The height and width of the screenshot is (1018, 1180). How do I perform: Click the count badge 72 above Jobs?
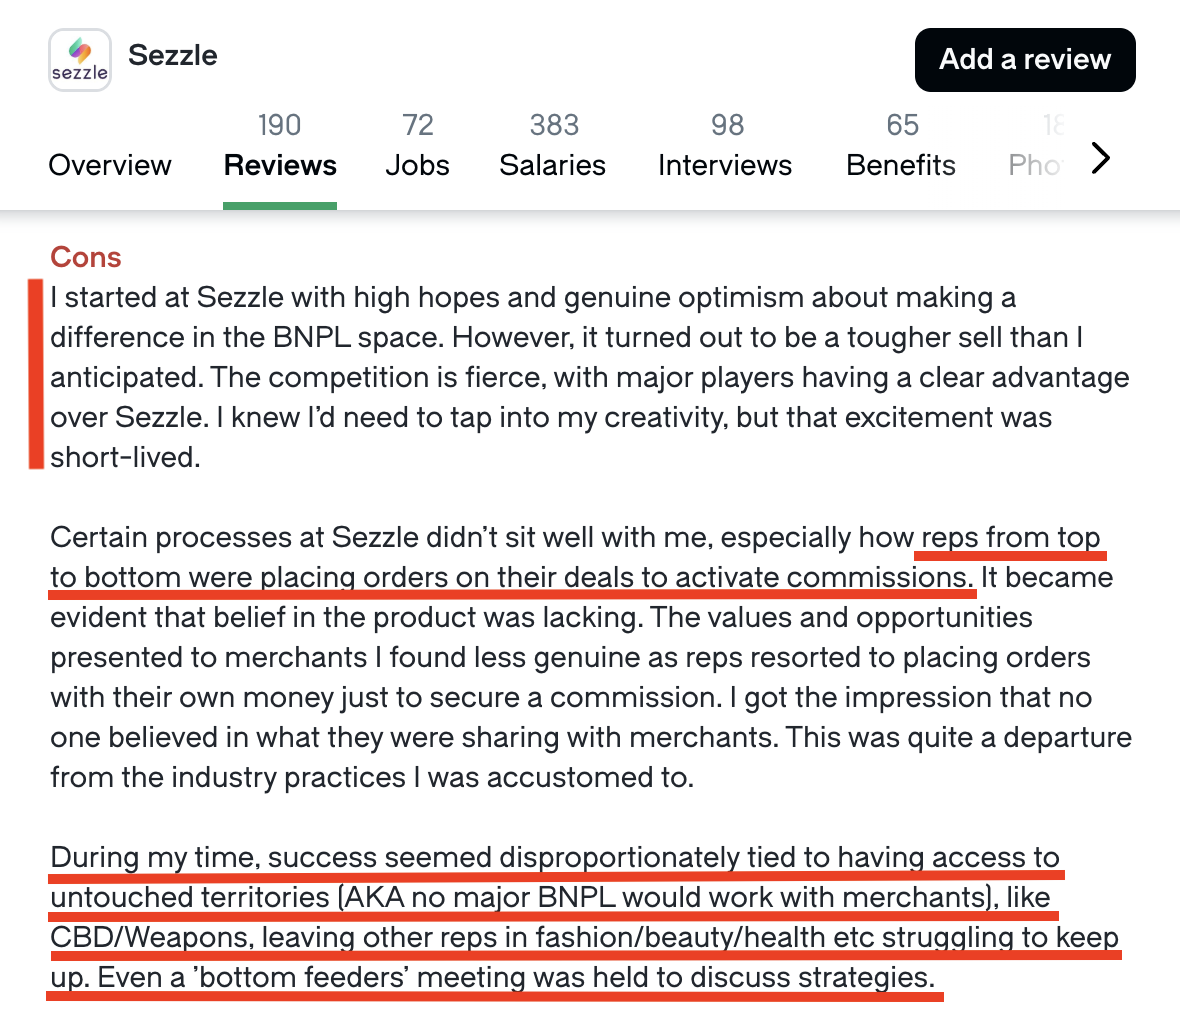pyautogui.click(x=417, y=124)
